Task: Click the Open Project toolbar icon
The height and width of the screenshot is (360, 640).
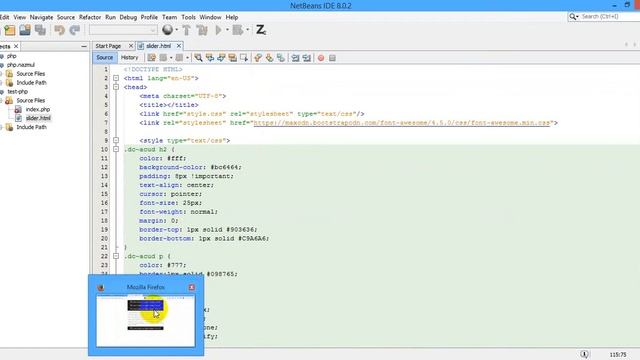Action: click(25, 30)
